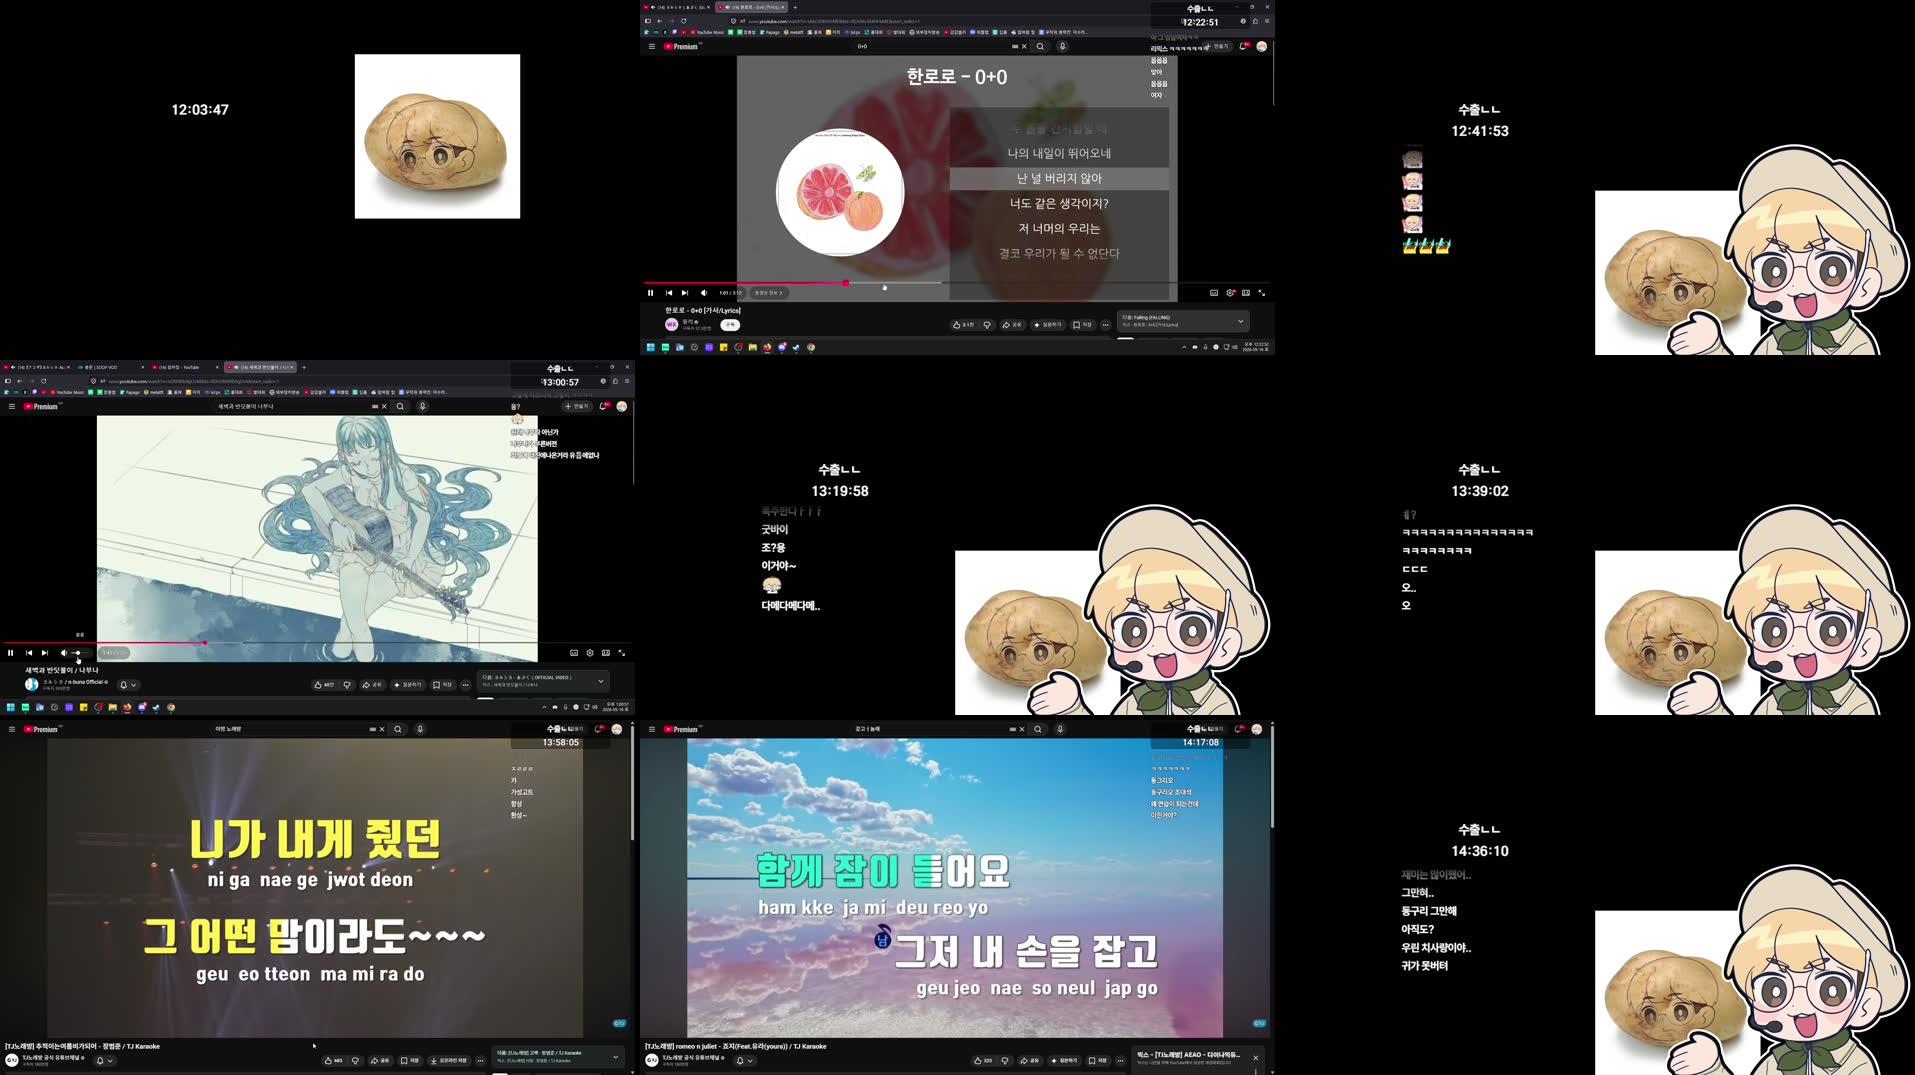Expand the ヨルシカ next-up panel chevron
The image size is (1915, 1075).
coord(601,681)
